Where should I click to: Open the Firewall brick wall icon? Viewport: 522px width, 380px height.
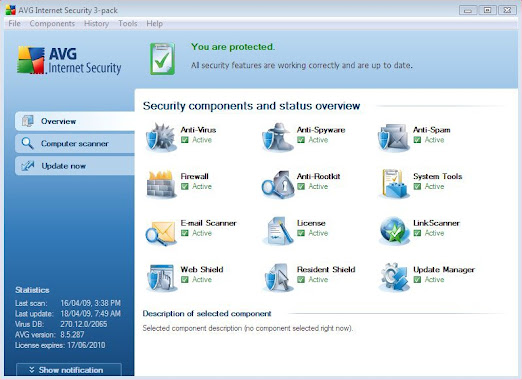coord(161,184)
